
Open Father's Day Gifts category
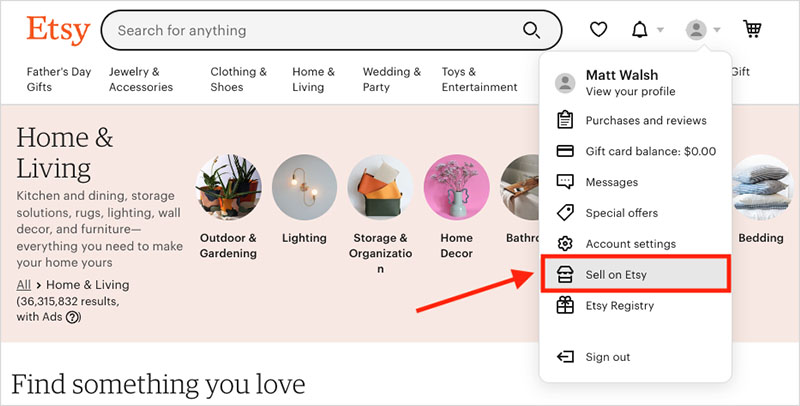click(59, 79)
